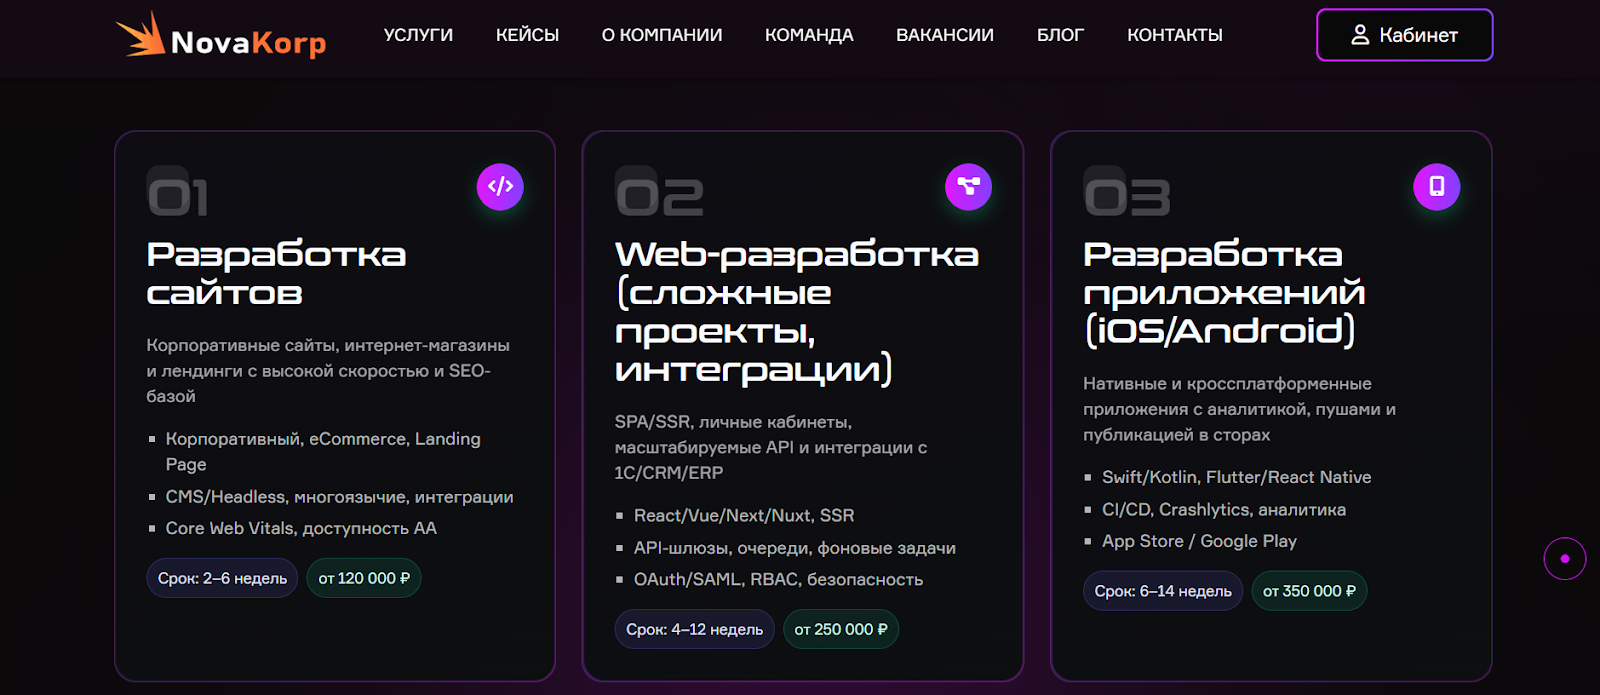Image resolution: width=1600 pixels, height=695 pixels.
Task: Click the 'от 350 000 ₽' price badge
Action: [x=1308, y=591]
